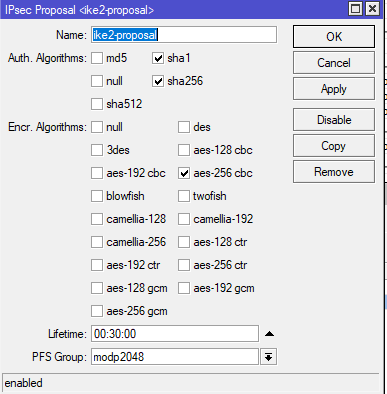Check the null auth algorithm box

click(x=97, y=81)
